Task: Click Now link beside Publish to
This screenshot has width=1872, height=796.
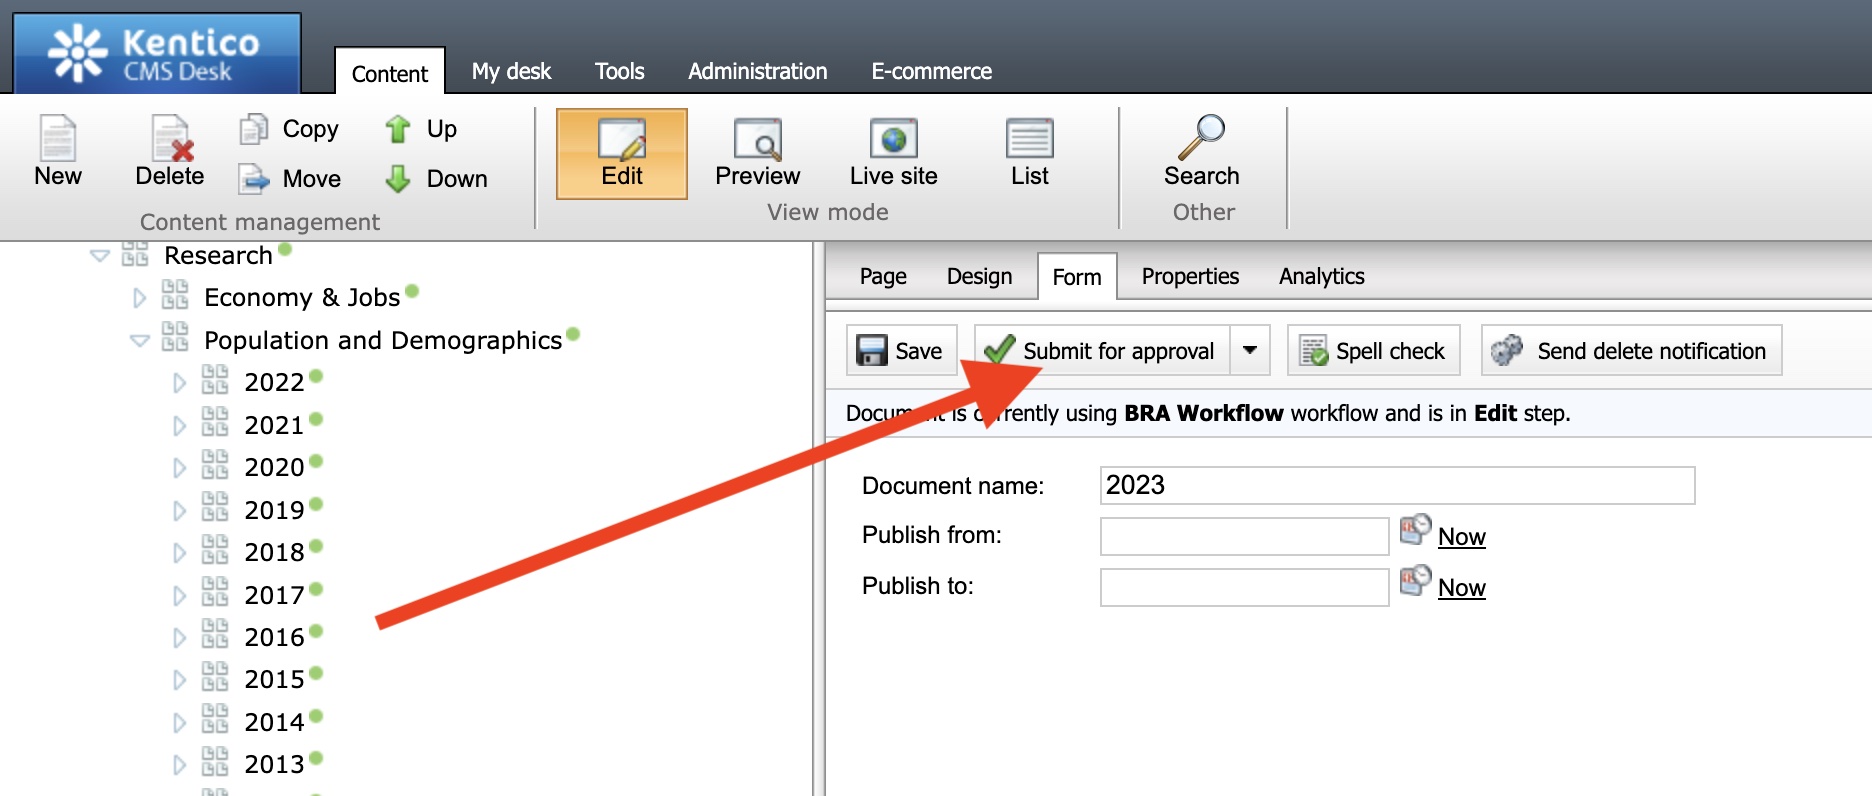Action: point(1461,588)
